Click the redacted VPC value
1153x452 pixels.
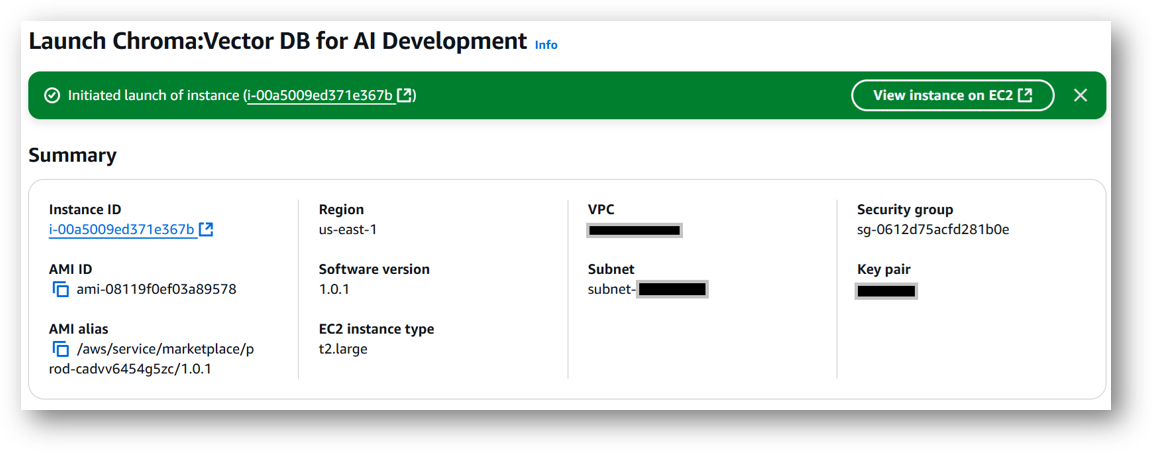pyautogui.click(x=635, y=230)
